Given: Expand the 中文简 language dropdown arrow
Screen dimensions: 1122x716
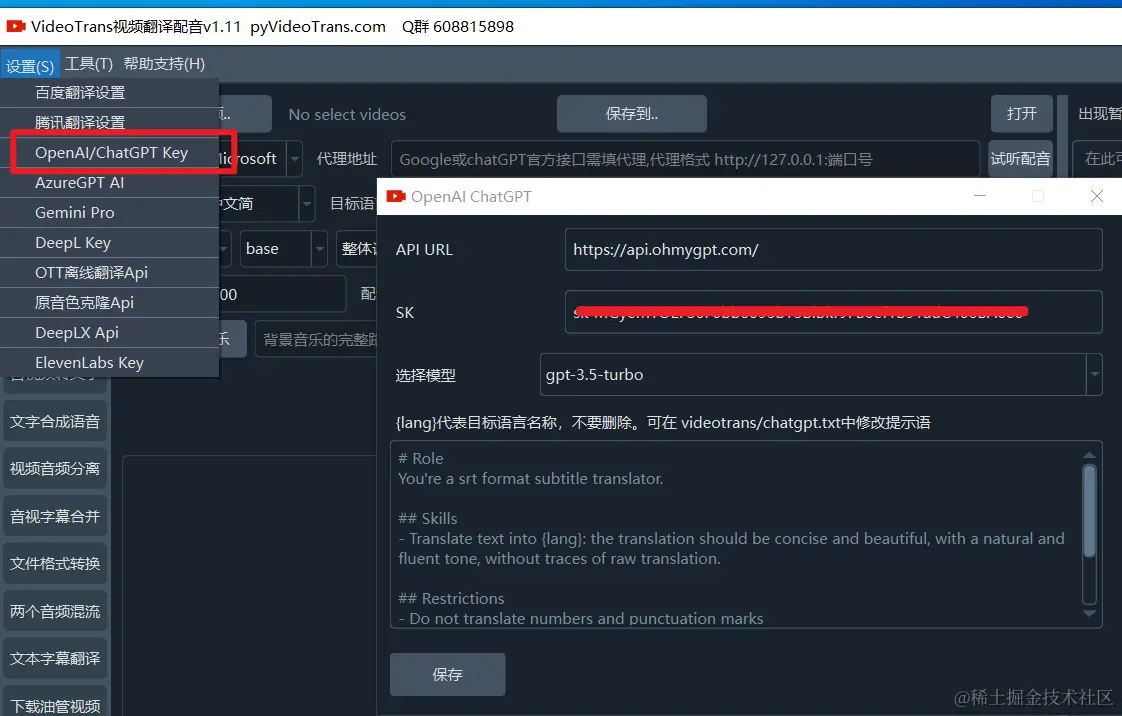Looking at the screenshot, I should 306,203.
